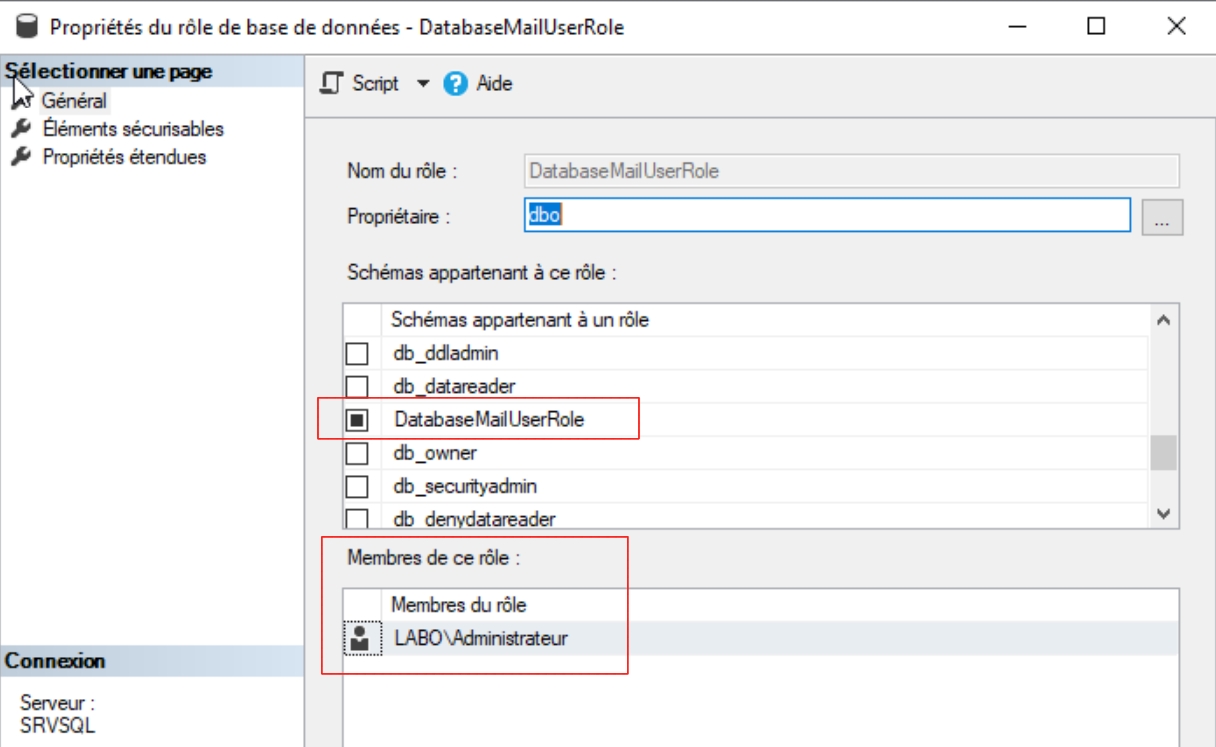Click the schemas list scrollbar thumb
Image resolution: width=1216 pixels, height=747 pixels.
[x=1163, y=453]
